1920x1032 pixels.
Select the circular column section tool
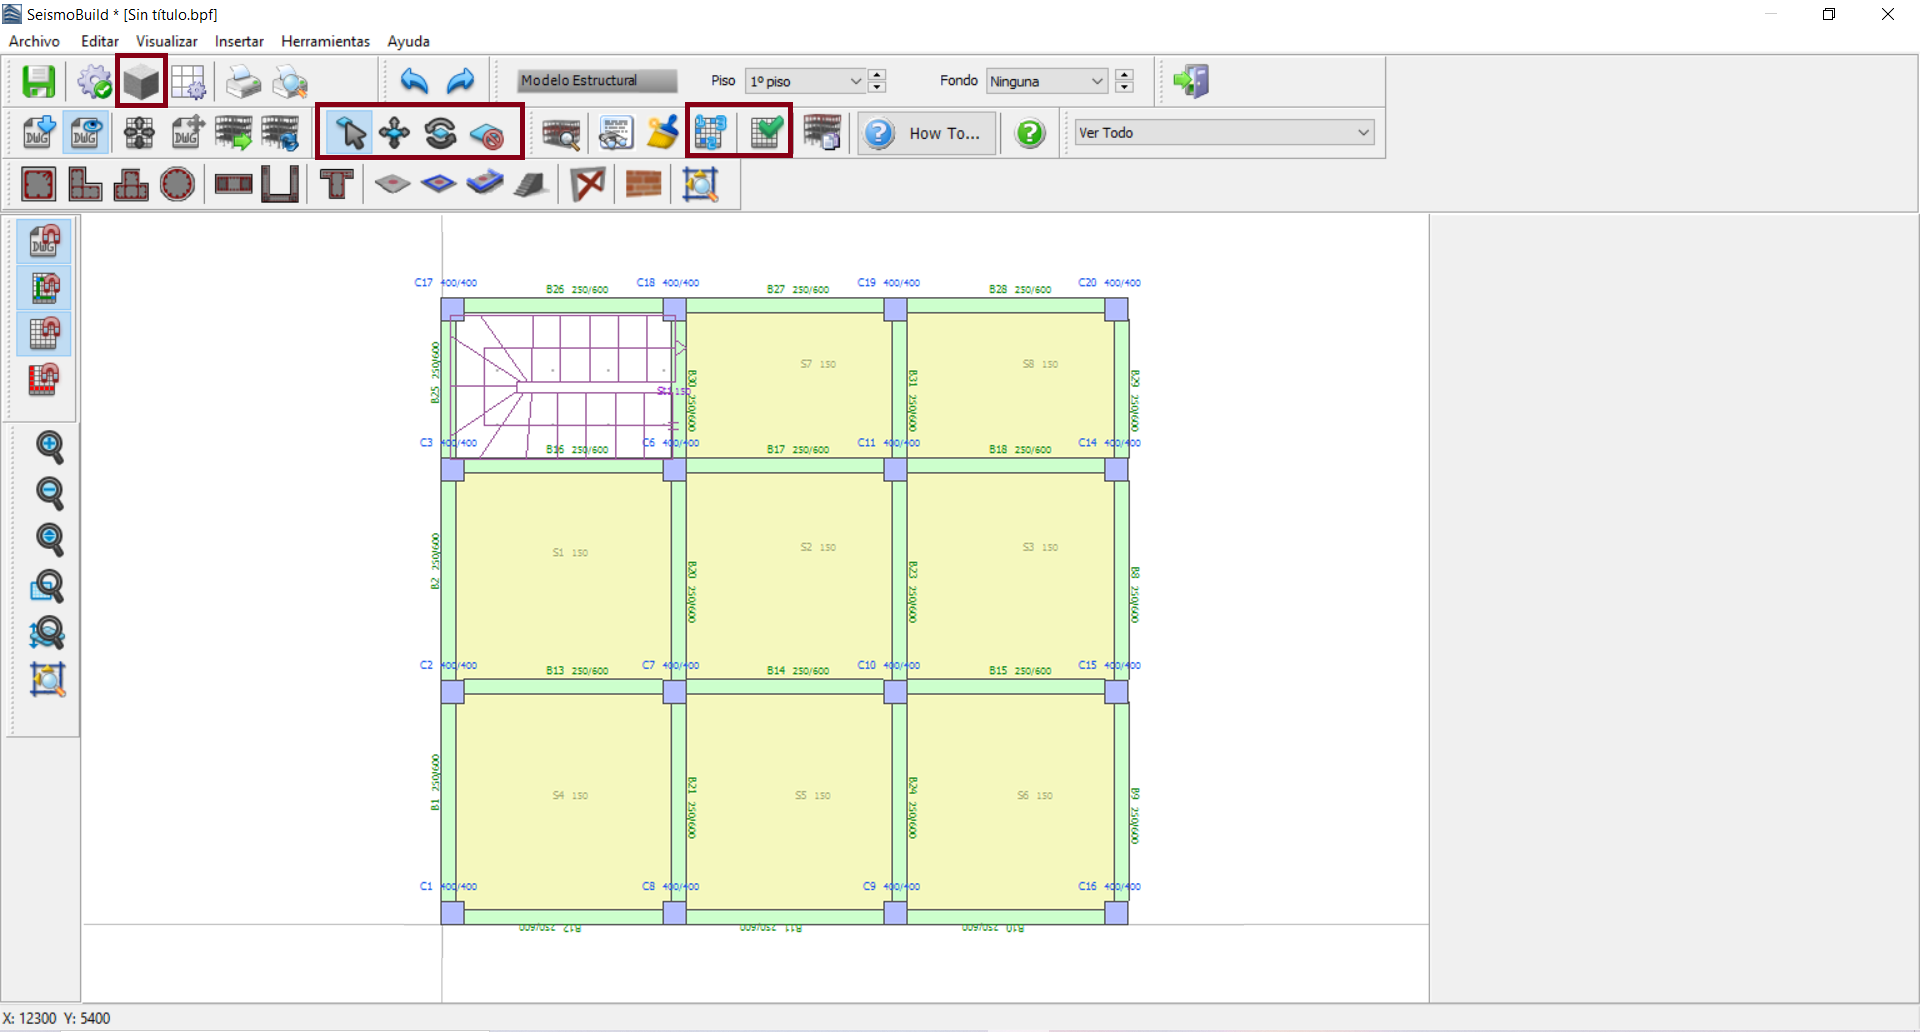(x=177, y=184)
